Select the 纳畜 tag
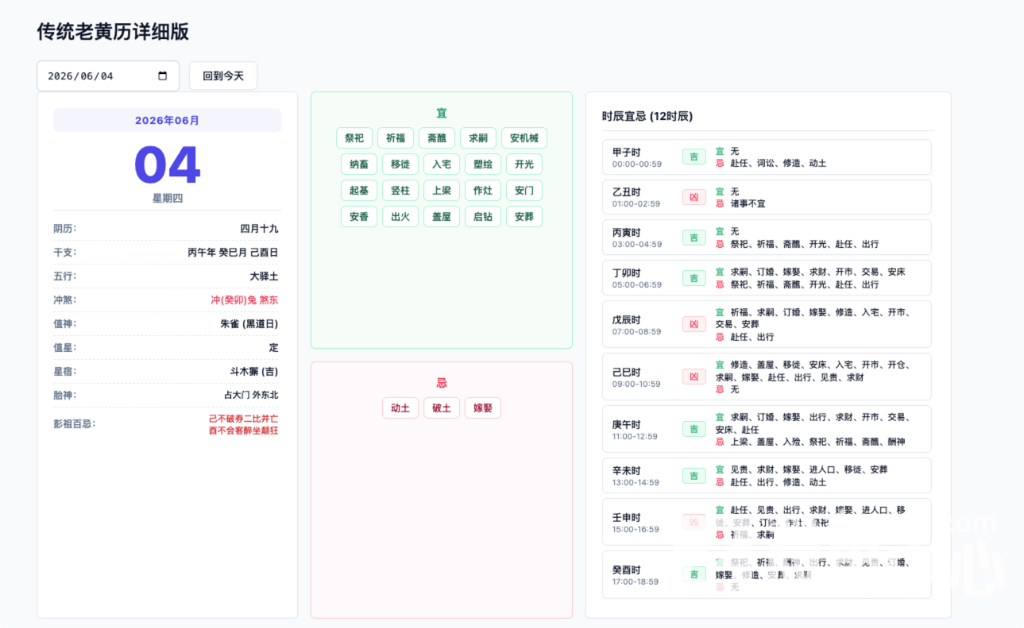The image size is (1024, 628). point(359,164)
